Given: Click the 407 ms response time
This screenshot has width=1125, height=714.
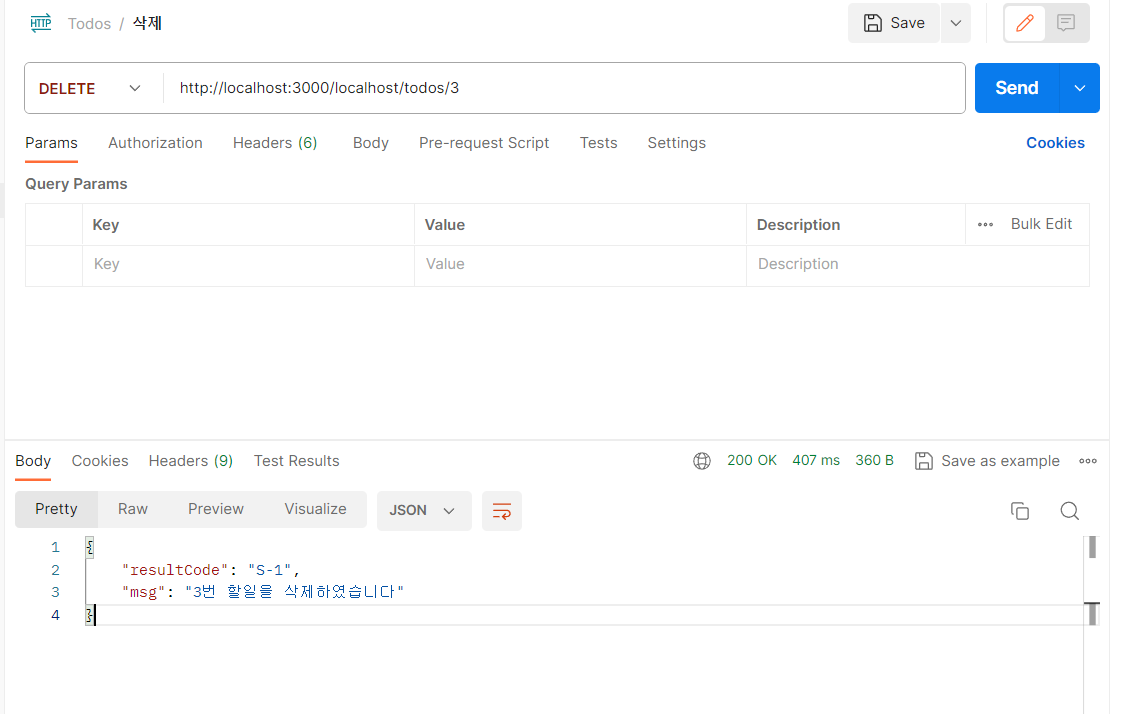Looking at the screenshot, I should [816, 460].
